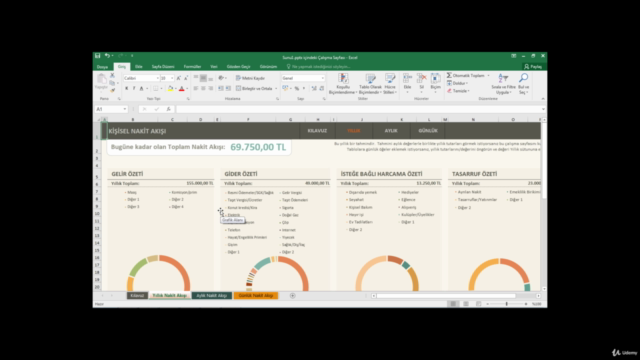Open Biçim cell format menu
Screen dimensions: 640x360
pos(436,84)
